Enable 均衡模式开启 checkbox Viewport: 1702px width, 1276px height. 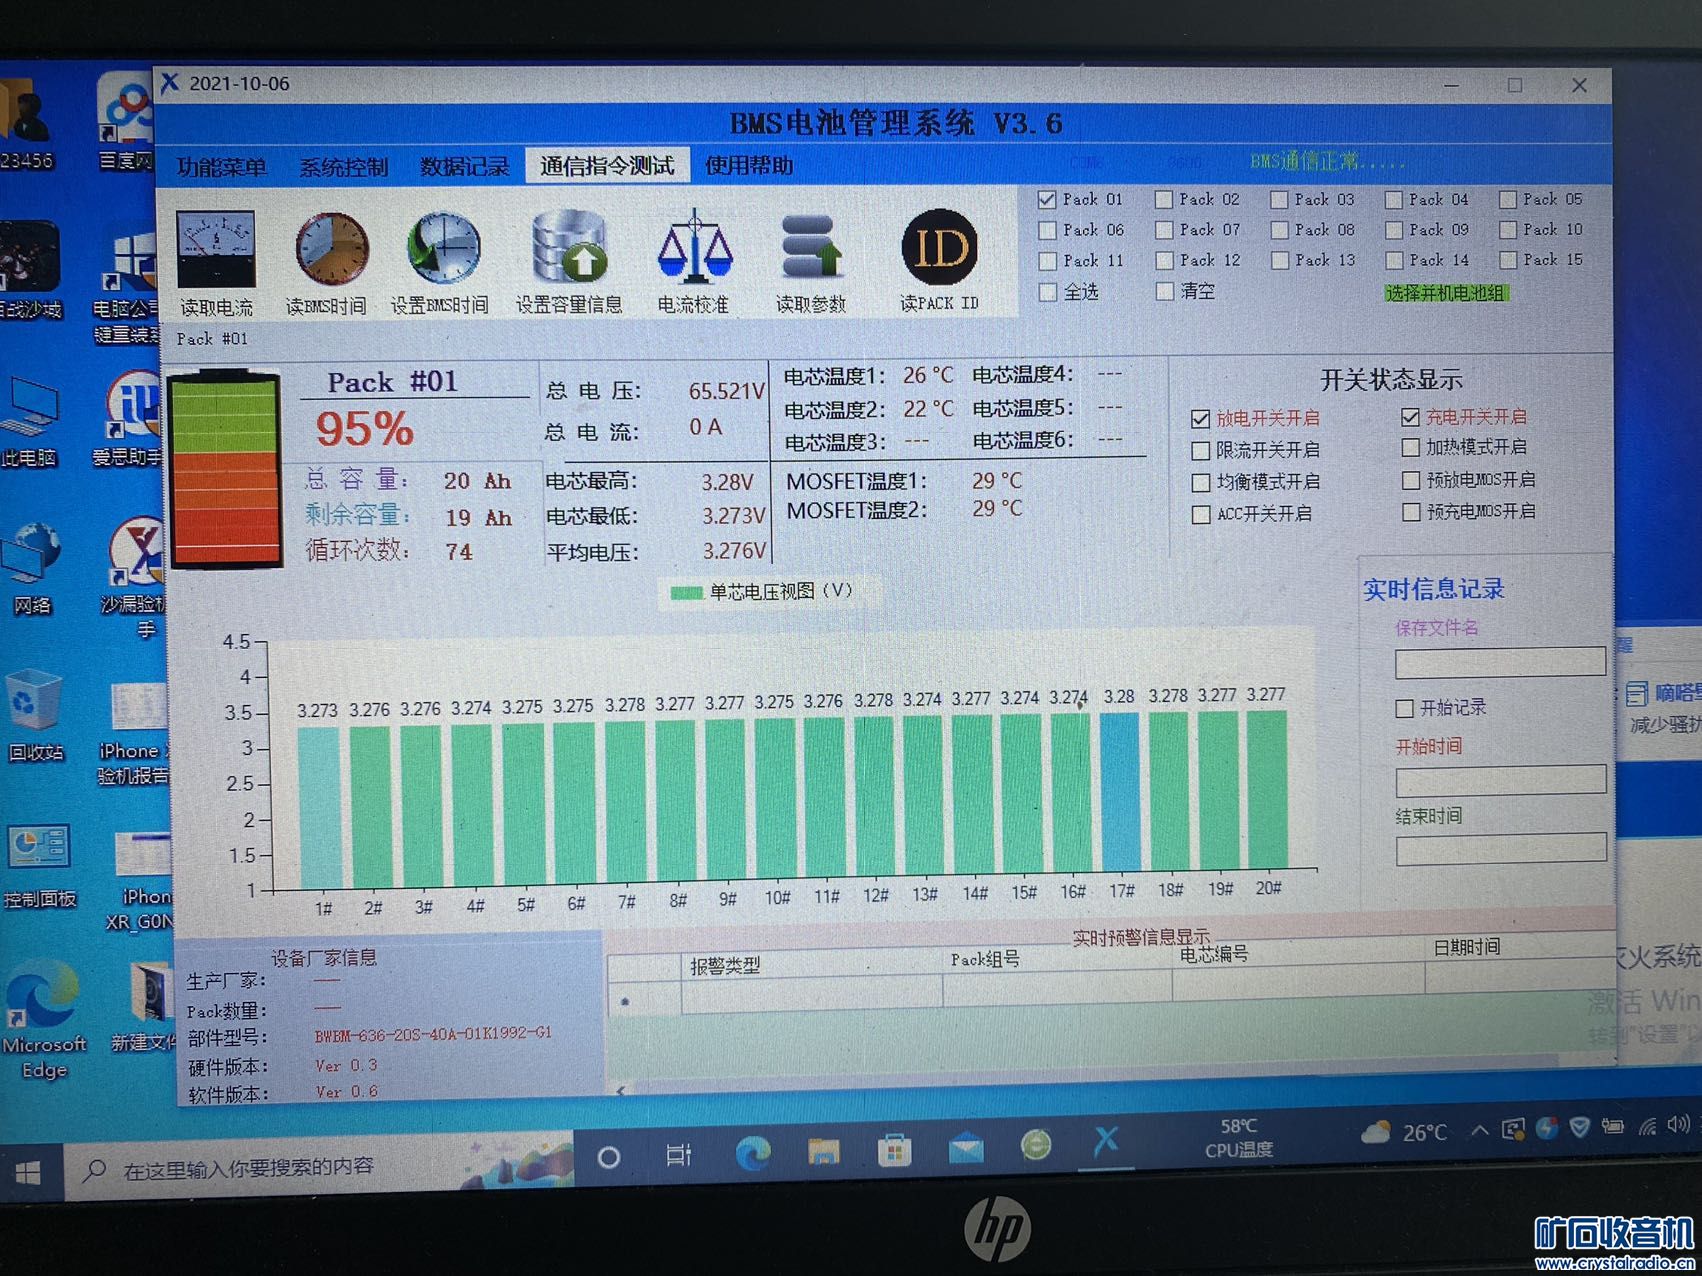coord(1201,483)
